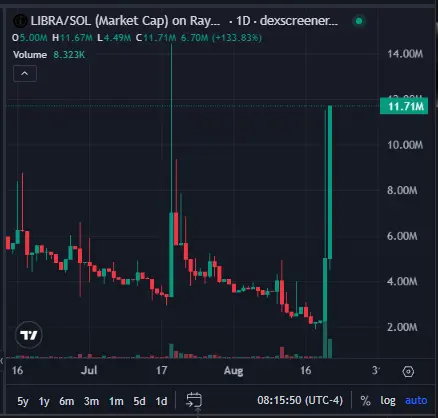Click the 8.00M price axis label
Image resolution: width=438 pixels, height=418 pixels.
[402, 190]
